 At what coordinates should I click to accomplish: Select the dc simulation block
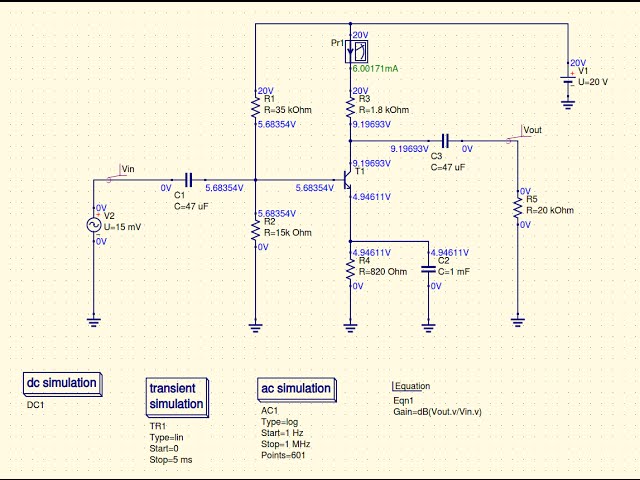tap(62, 384)
